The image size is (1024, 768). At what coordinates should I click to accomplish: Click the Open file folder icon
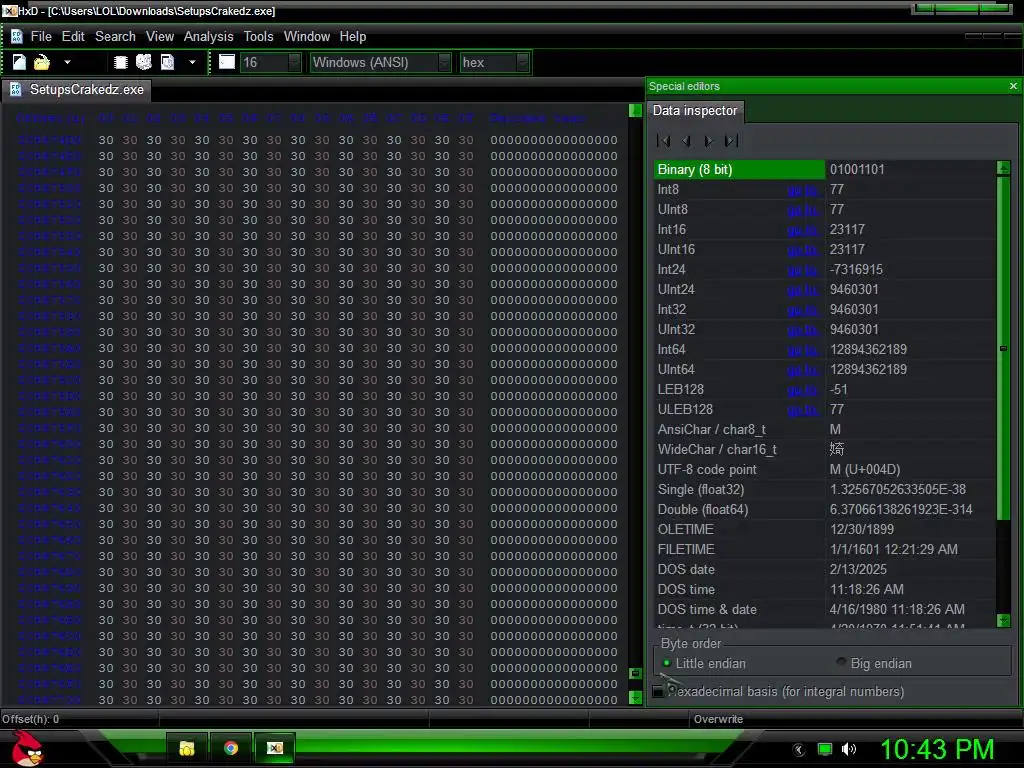pyautogui.click(x=42, y=62)
